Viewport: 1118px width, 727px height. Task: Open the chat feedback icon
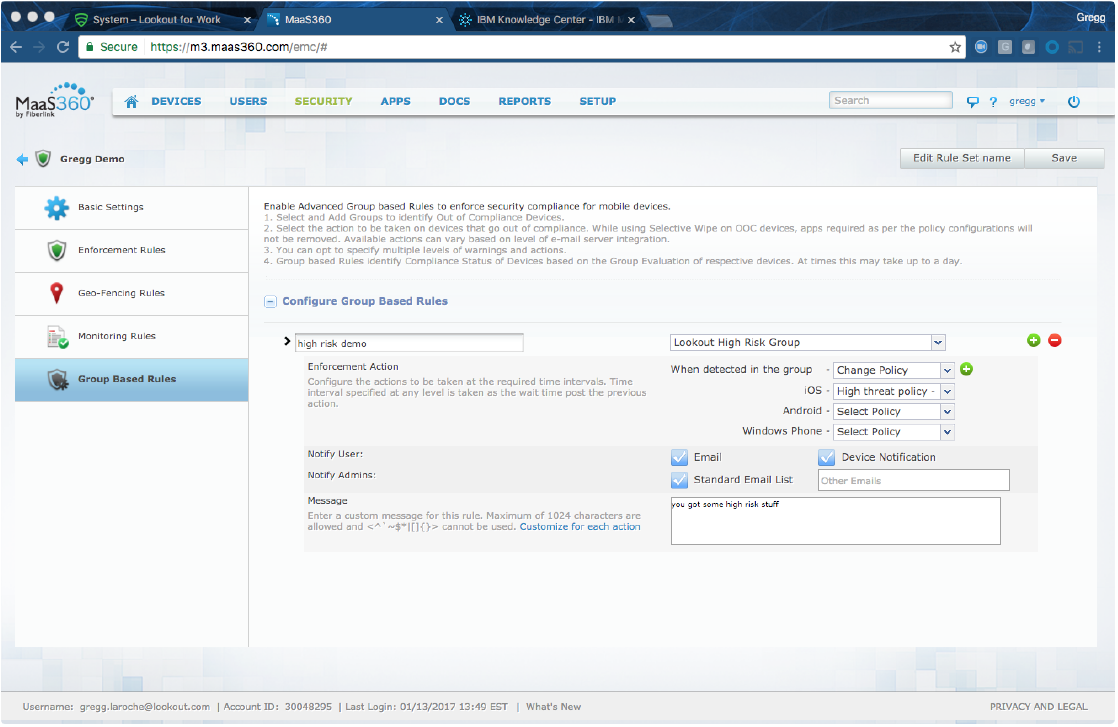coord(972,102)
